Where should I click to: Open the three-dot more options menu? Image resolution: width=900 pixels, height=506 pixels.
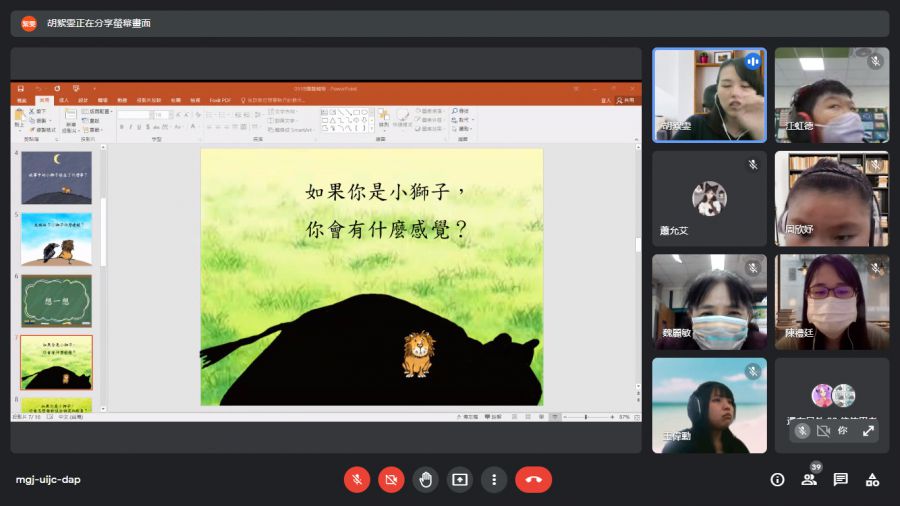494,480
